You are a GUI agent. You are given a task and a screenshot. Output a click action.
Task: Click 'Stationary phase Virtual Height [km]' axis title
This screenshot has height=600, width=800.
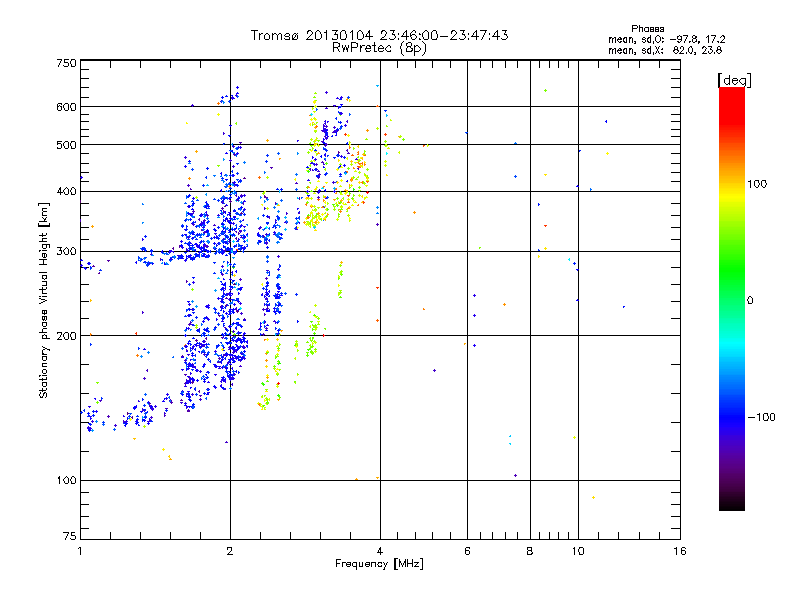pyautogui.click(x=44, y=300)
